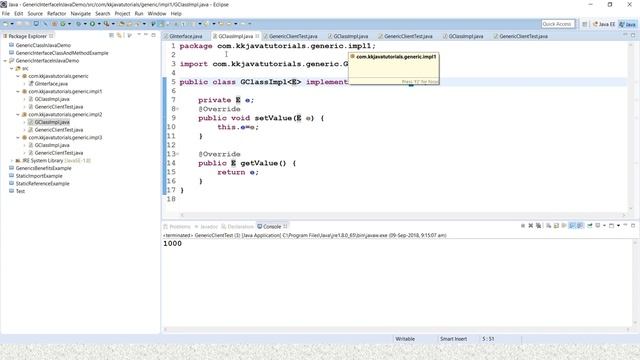
Task: Clear the Console output
Action: point(548,225)
